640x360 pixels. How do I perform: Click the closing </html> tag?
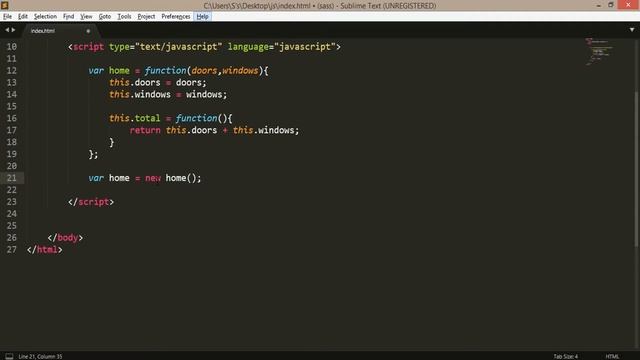pos(44,249)
